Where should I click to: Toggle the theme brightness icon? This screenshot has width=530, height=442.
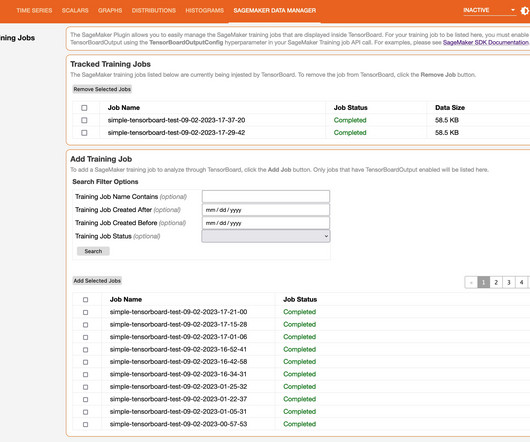pyautogui.click(x=525, y=10)
